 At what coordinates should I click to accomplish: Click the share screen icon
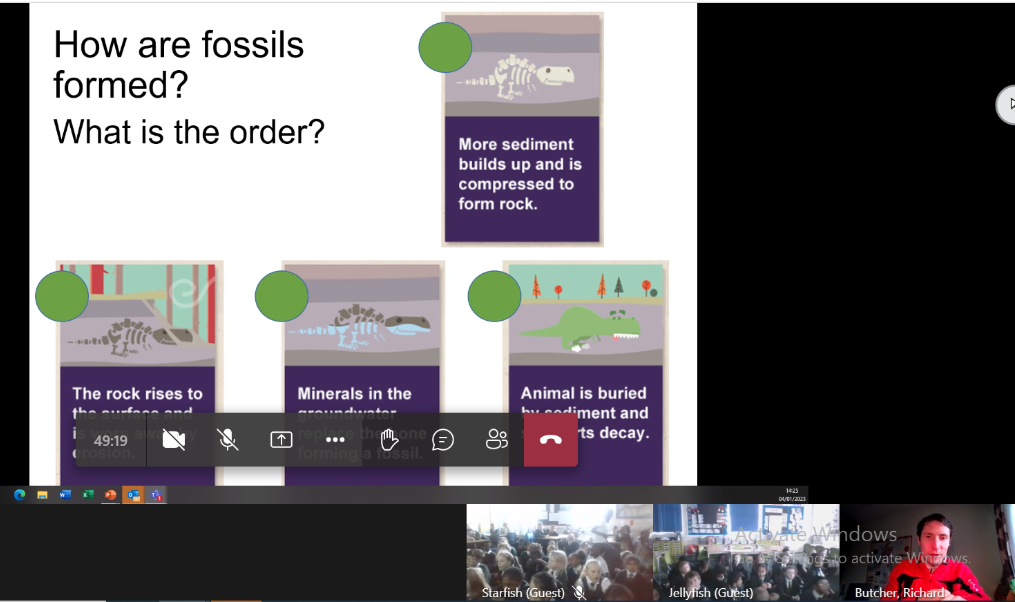[x=281, y=440]
